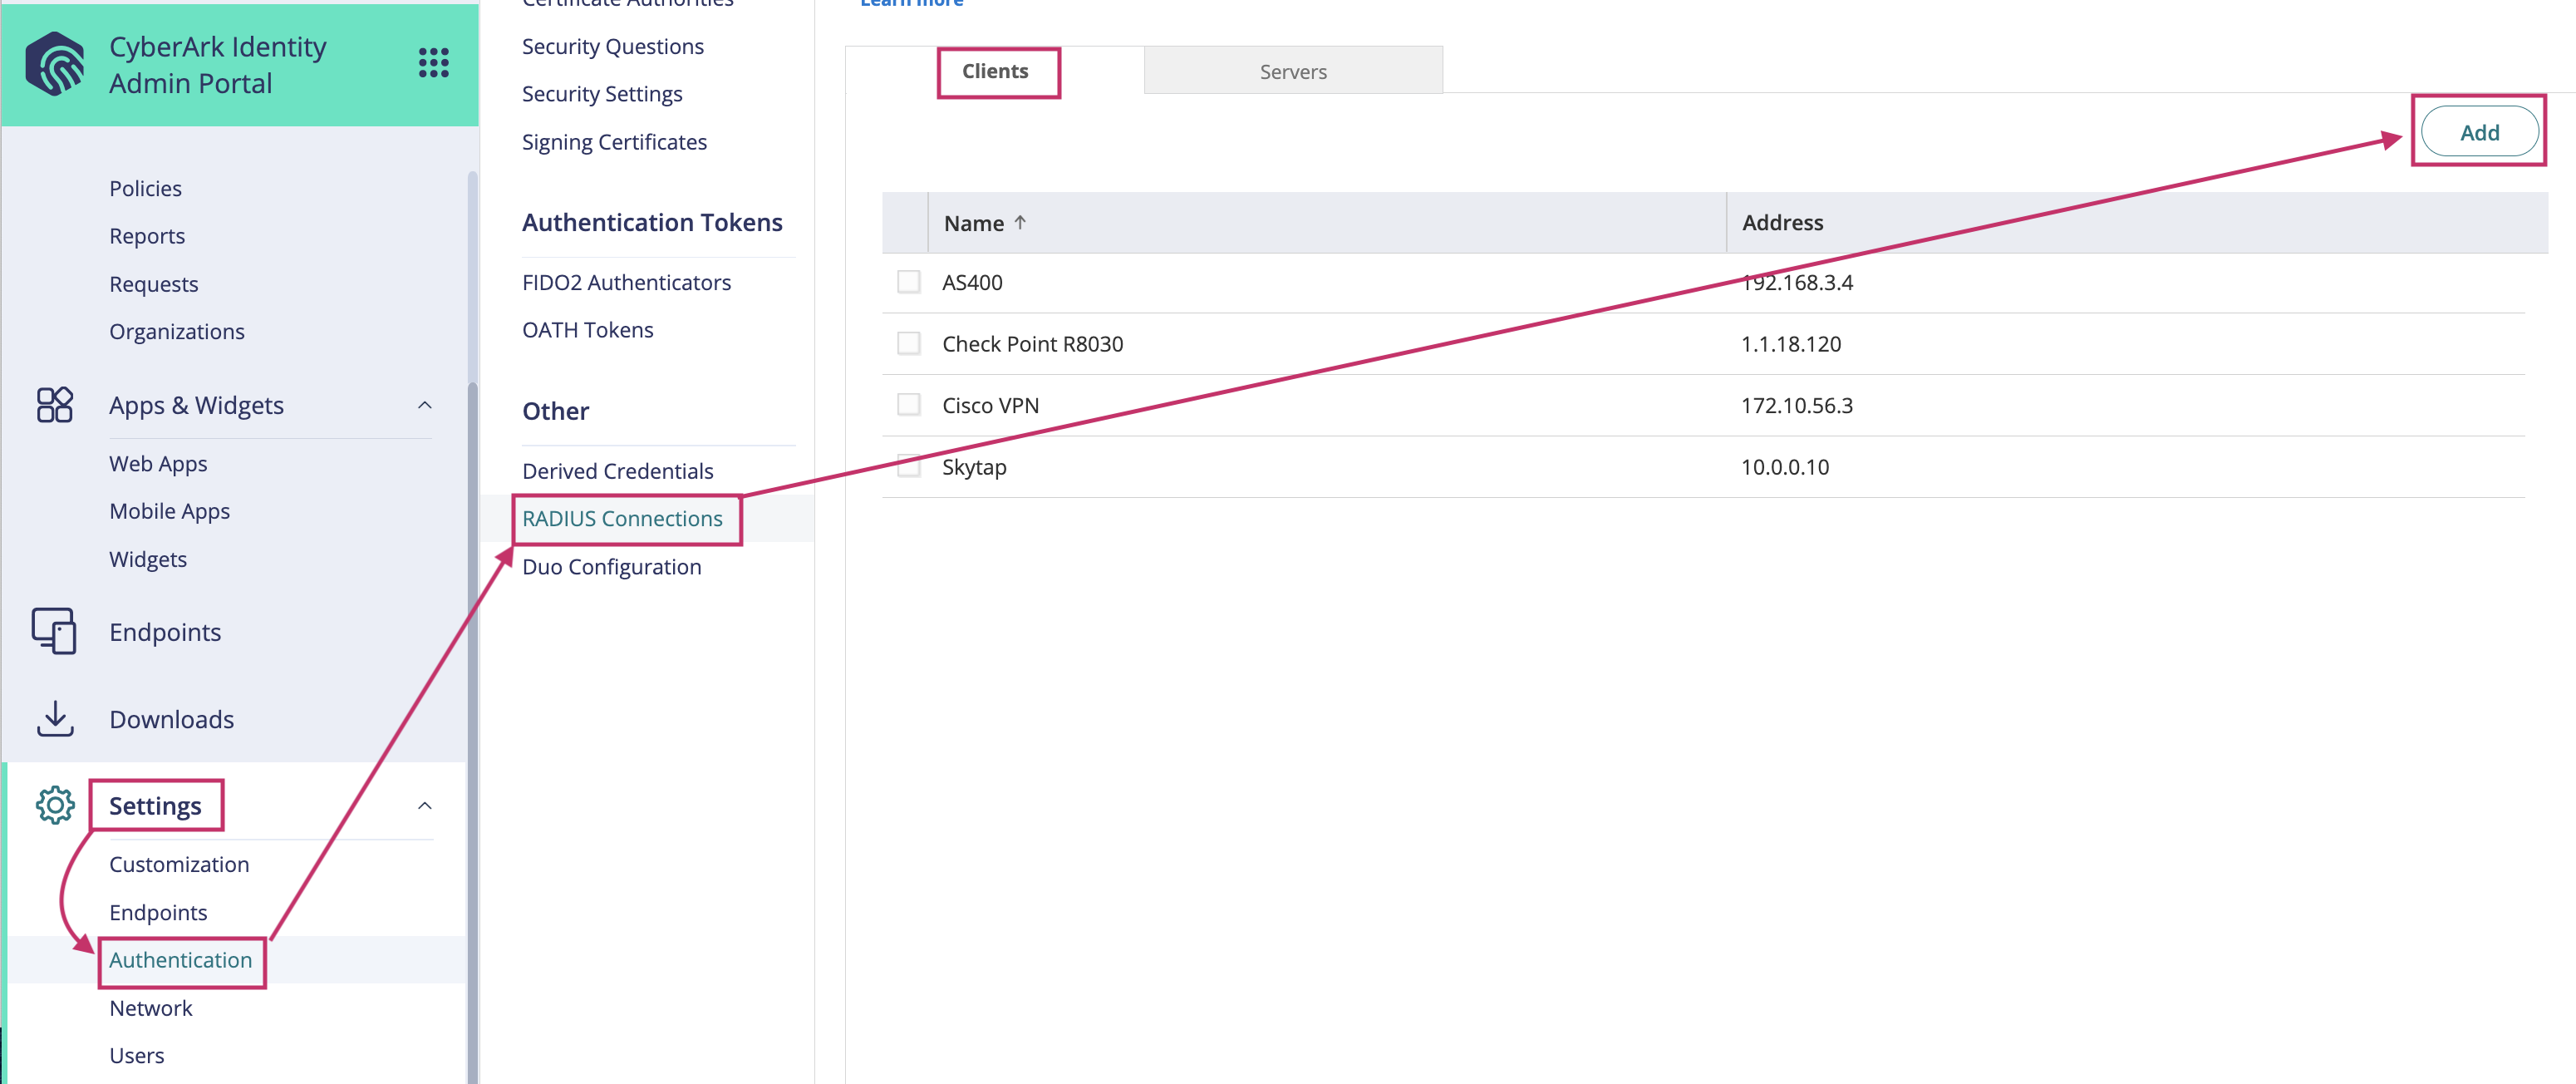
Task: Click the CyberArk fingerprint logo icon
Action: pyautogui.click(x=55, y=64)
